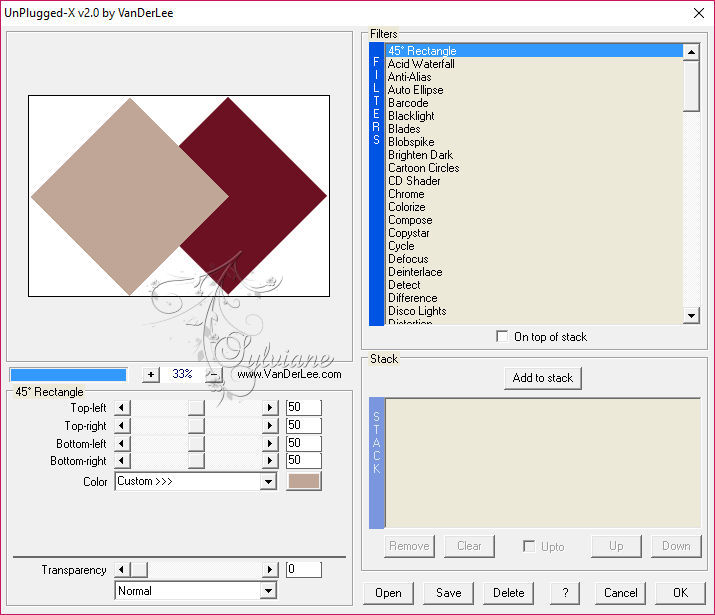Select Blacklight filter

click(x=534, y=116)
